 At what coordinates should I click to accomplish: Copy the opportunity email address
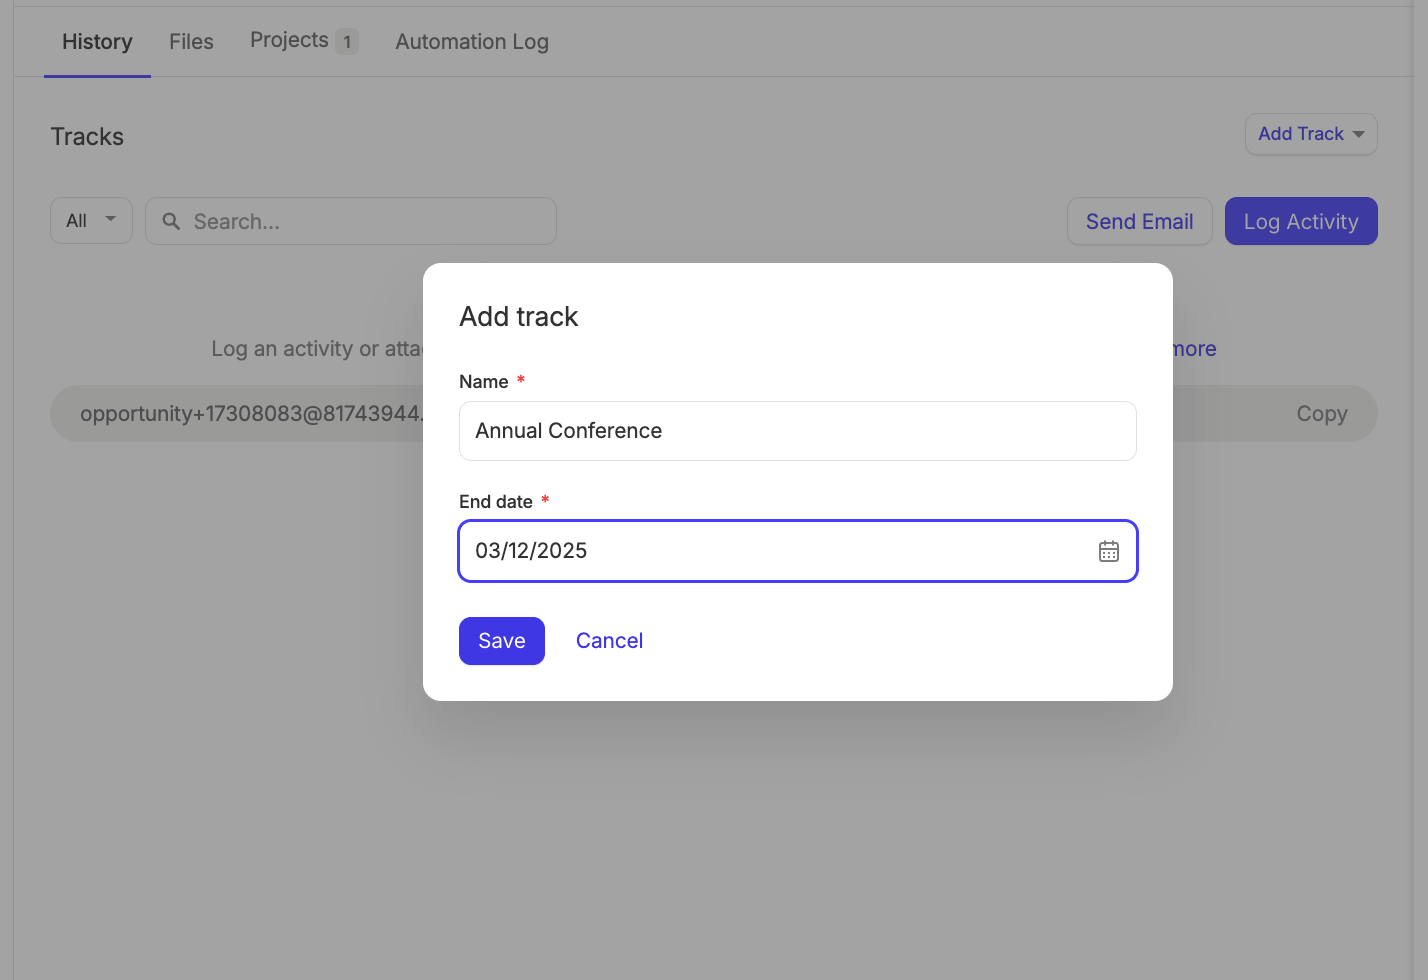click(x=1322, y=413)
